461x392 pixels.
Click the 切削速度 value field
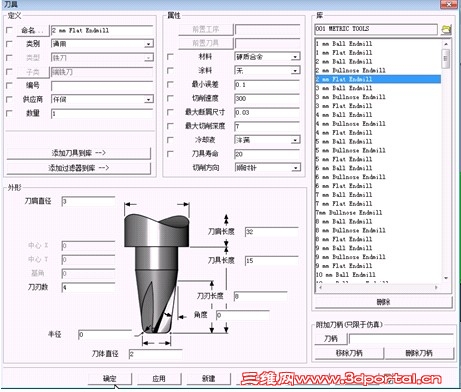coord(267,99)
